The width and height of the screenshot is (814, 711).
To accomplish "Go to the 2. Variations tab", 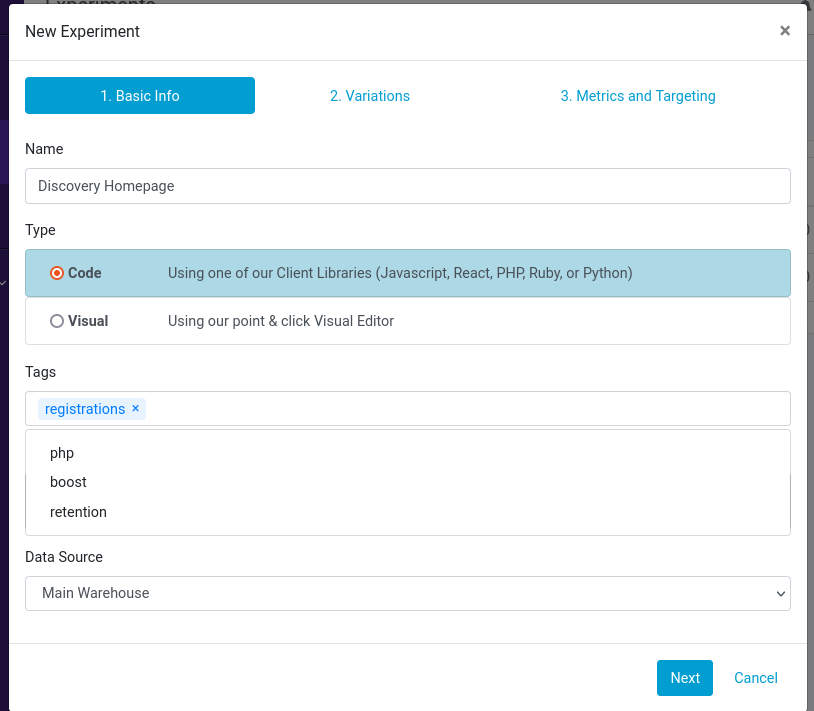I will [x=370, y=96].
